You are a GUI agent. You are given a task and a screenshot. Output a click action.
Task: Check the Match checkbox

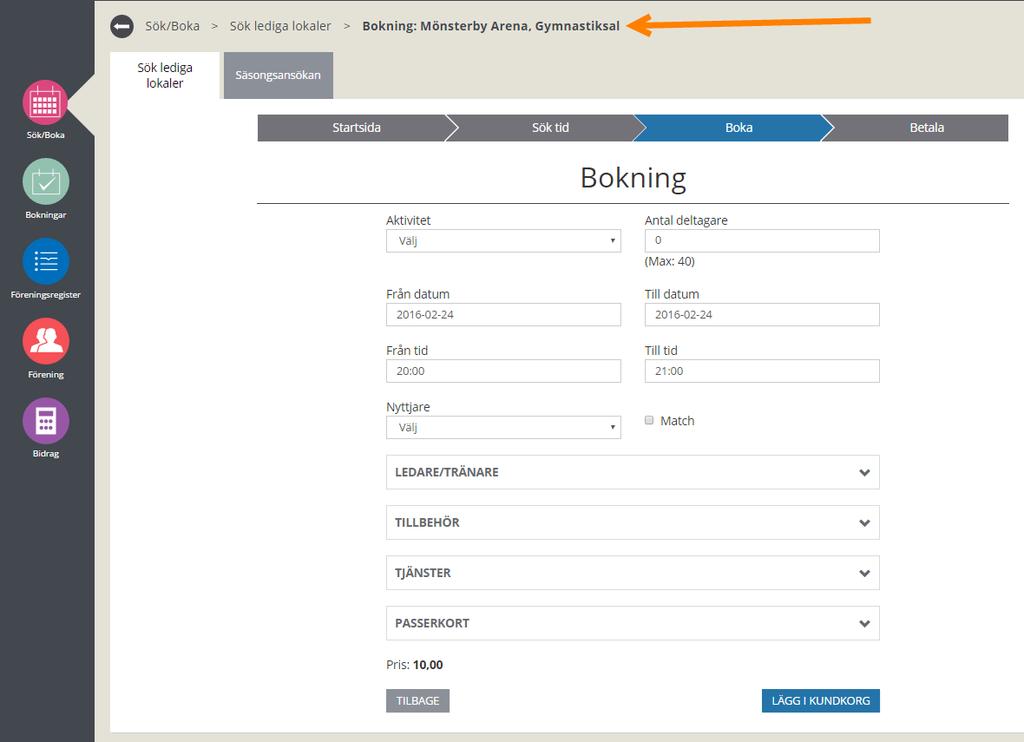pos(649,420)
